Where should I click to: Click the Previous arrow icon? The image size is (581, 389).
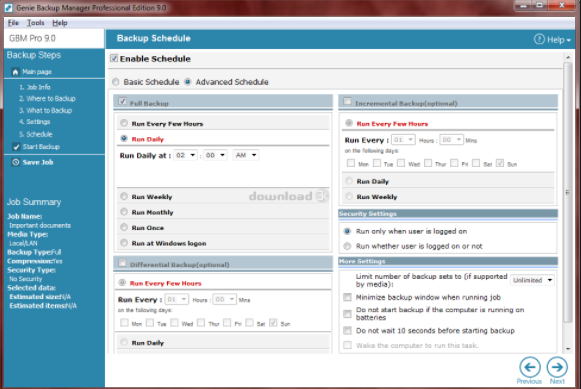point(530,367)
